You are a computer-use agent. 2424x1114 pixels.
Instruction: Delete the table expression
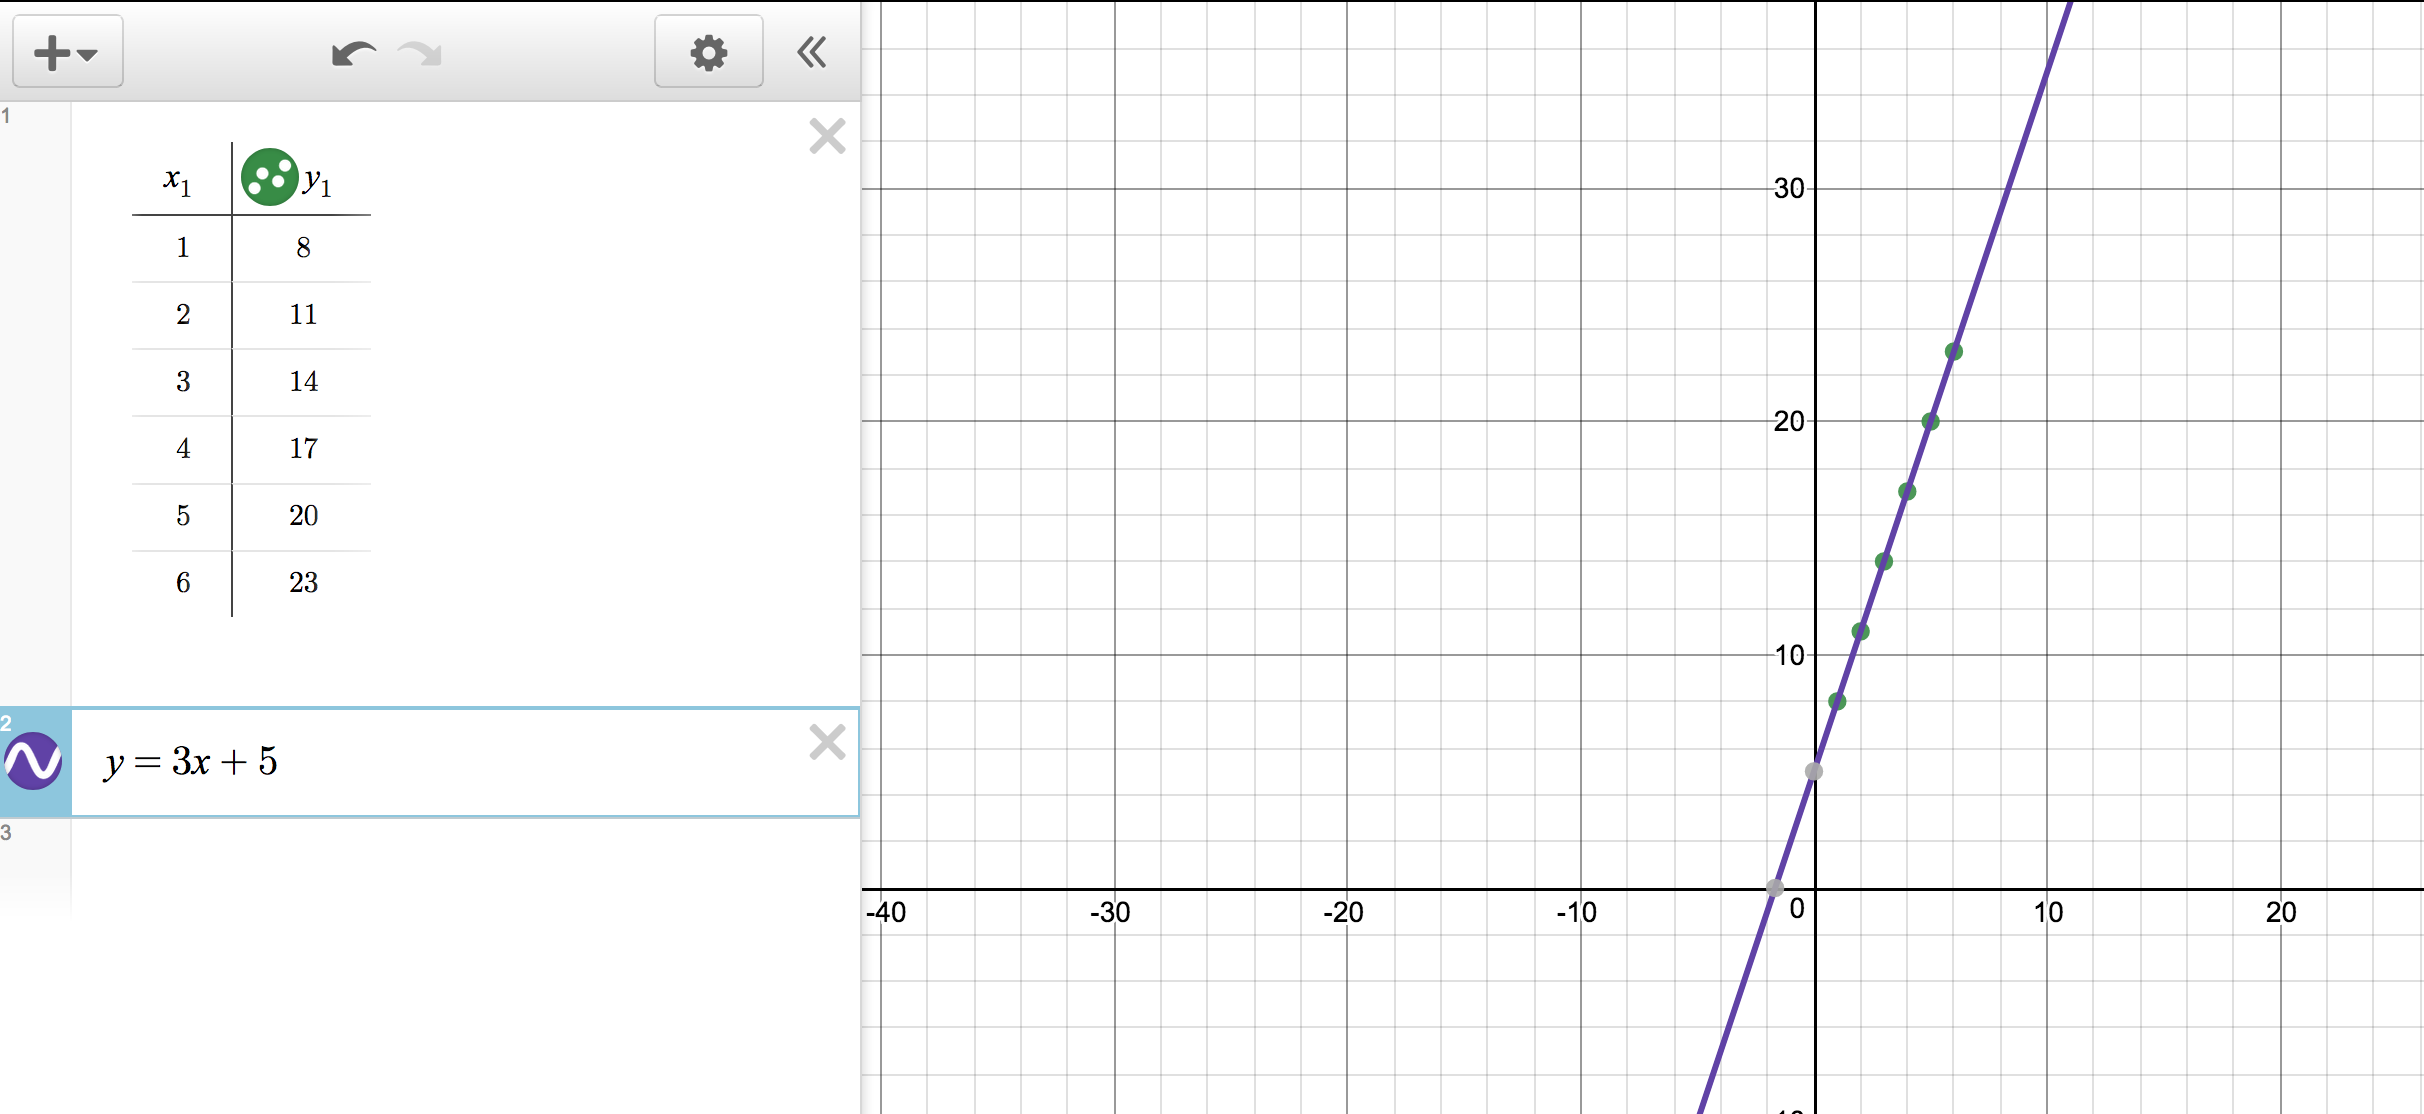(x=827, y=136)
